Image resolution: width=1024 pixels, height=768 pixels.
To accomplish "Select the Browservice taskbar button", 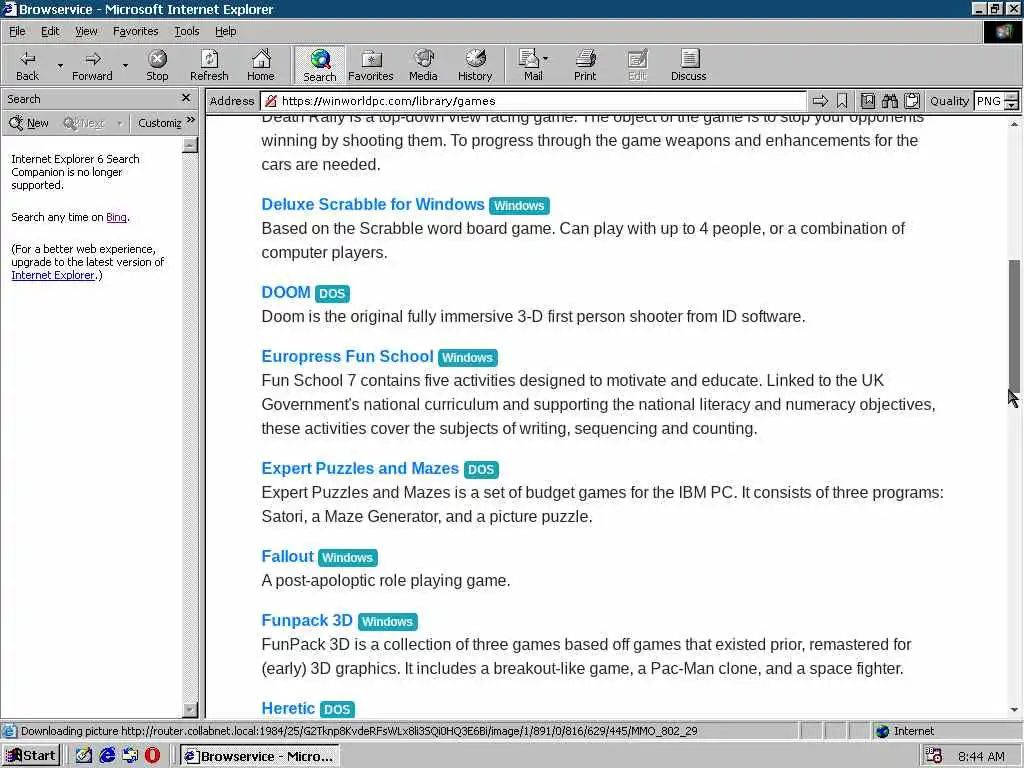I will (x=260, y=756).
